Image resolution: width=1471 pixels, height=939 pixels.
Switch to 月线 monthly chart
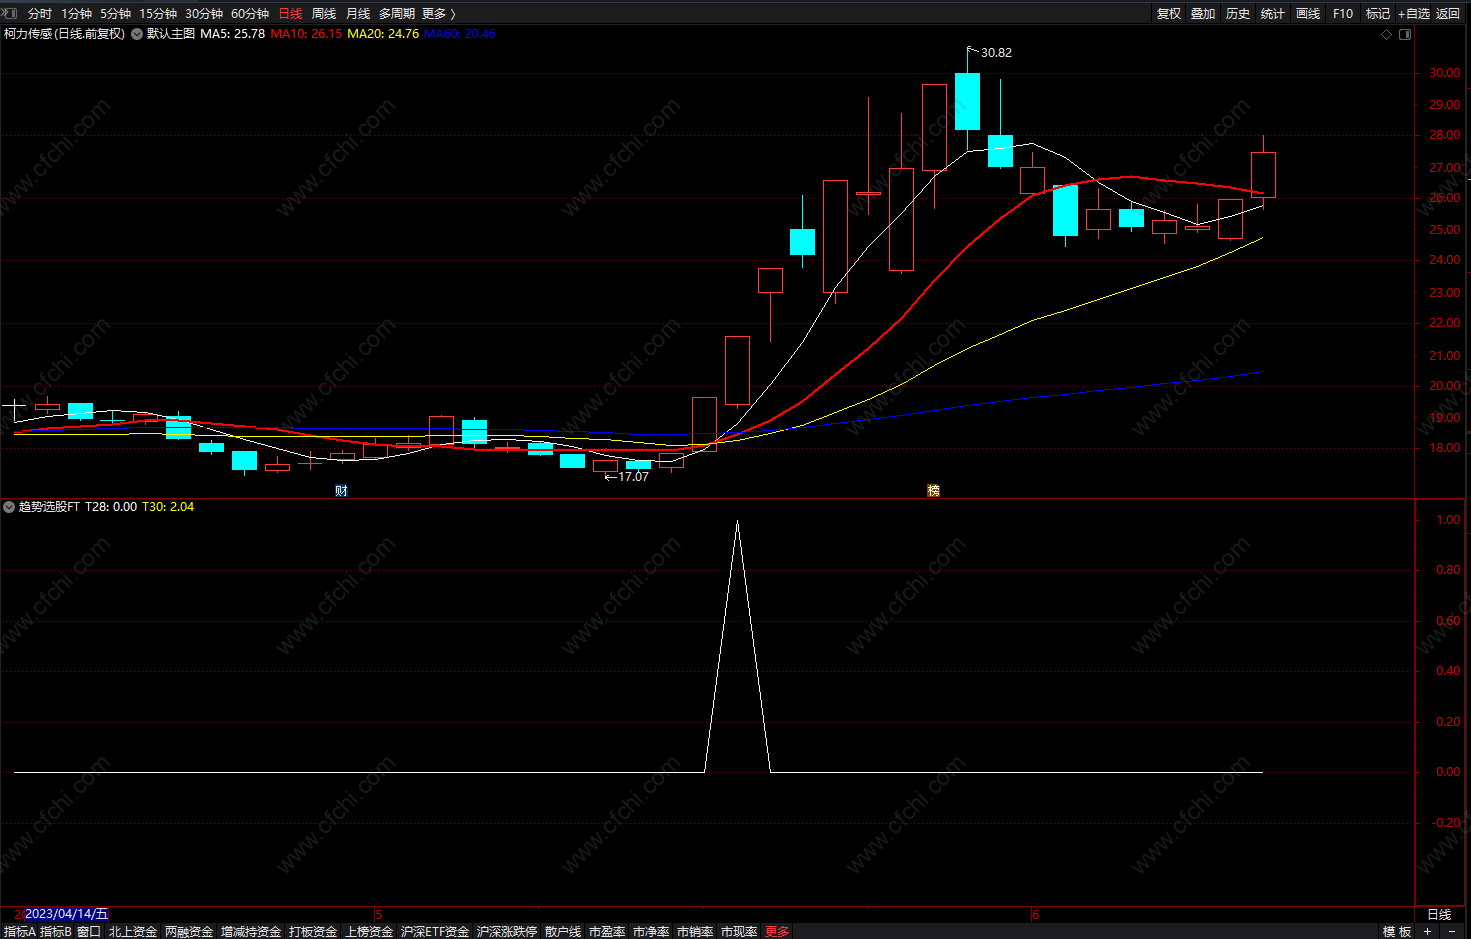[x=358, y=13]
